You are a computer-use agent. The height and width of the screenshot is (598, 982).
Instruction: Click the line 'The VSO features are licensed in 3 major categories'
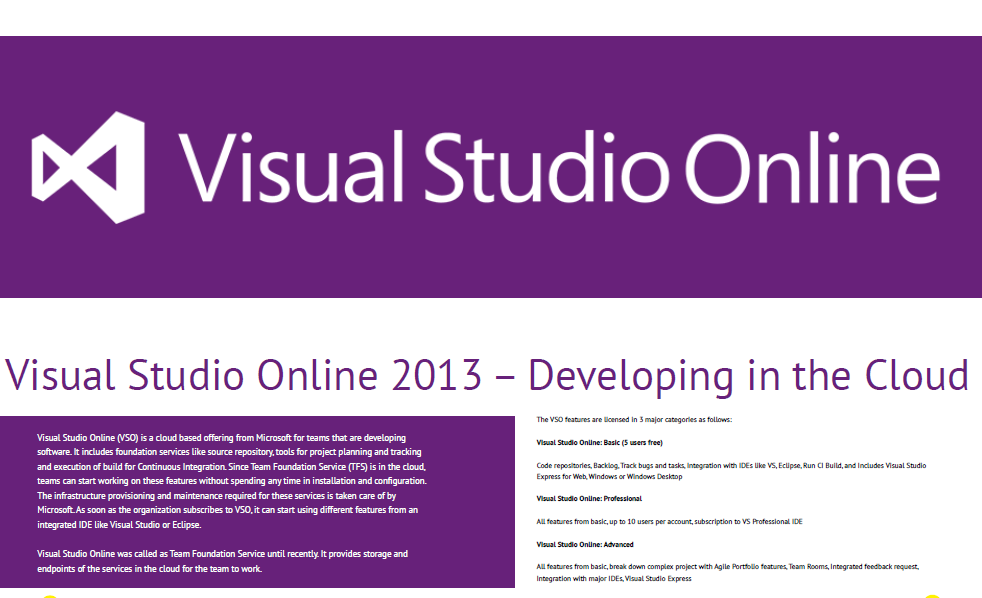tap(634, 420)
